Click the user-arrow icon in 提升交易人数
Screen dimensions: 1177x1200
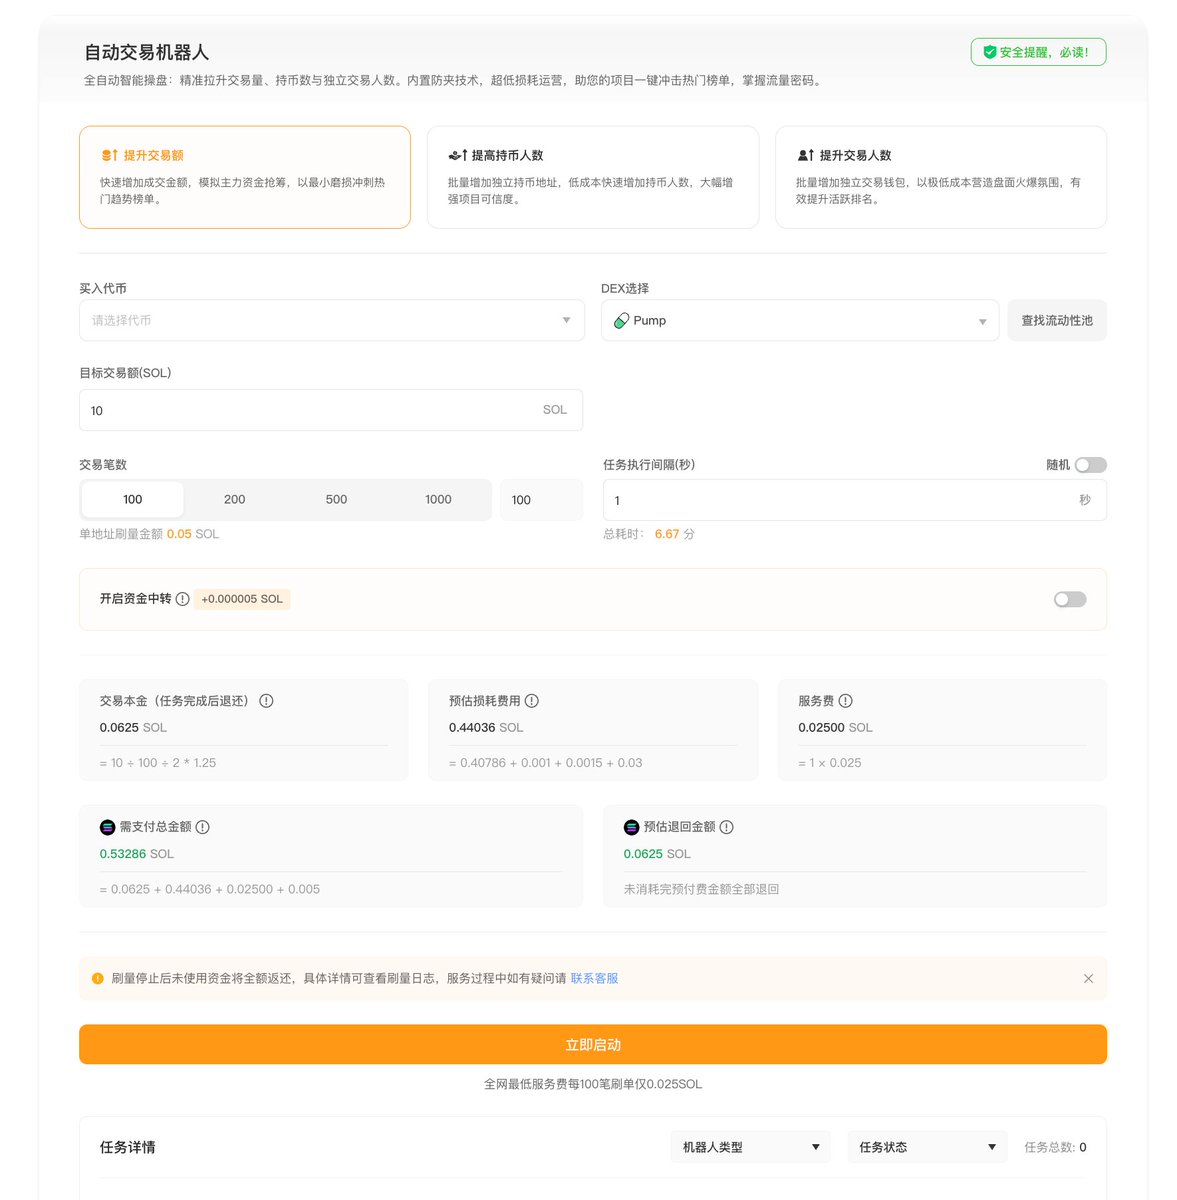(806, 155)
